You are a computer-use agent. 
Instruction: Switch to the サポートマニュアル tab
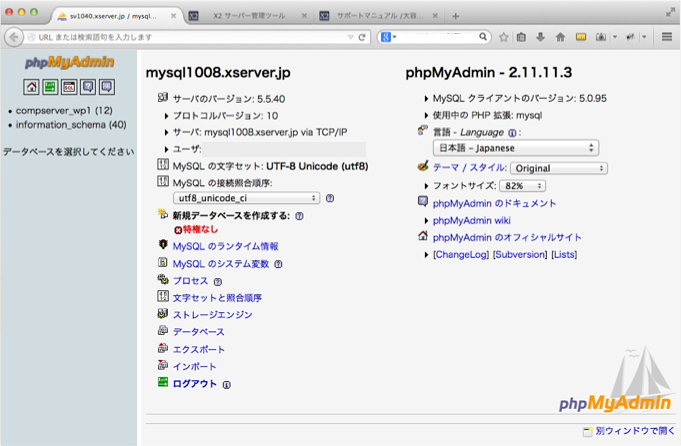pos(380,16)
